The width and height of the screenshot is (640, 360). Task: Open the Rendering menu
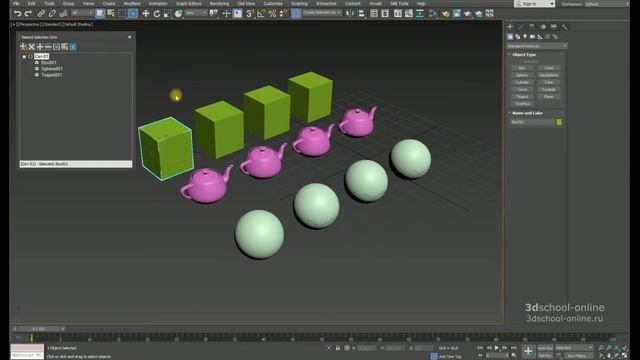point(219,4)
